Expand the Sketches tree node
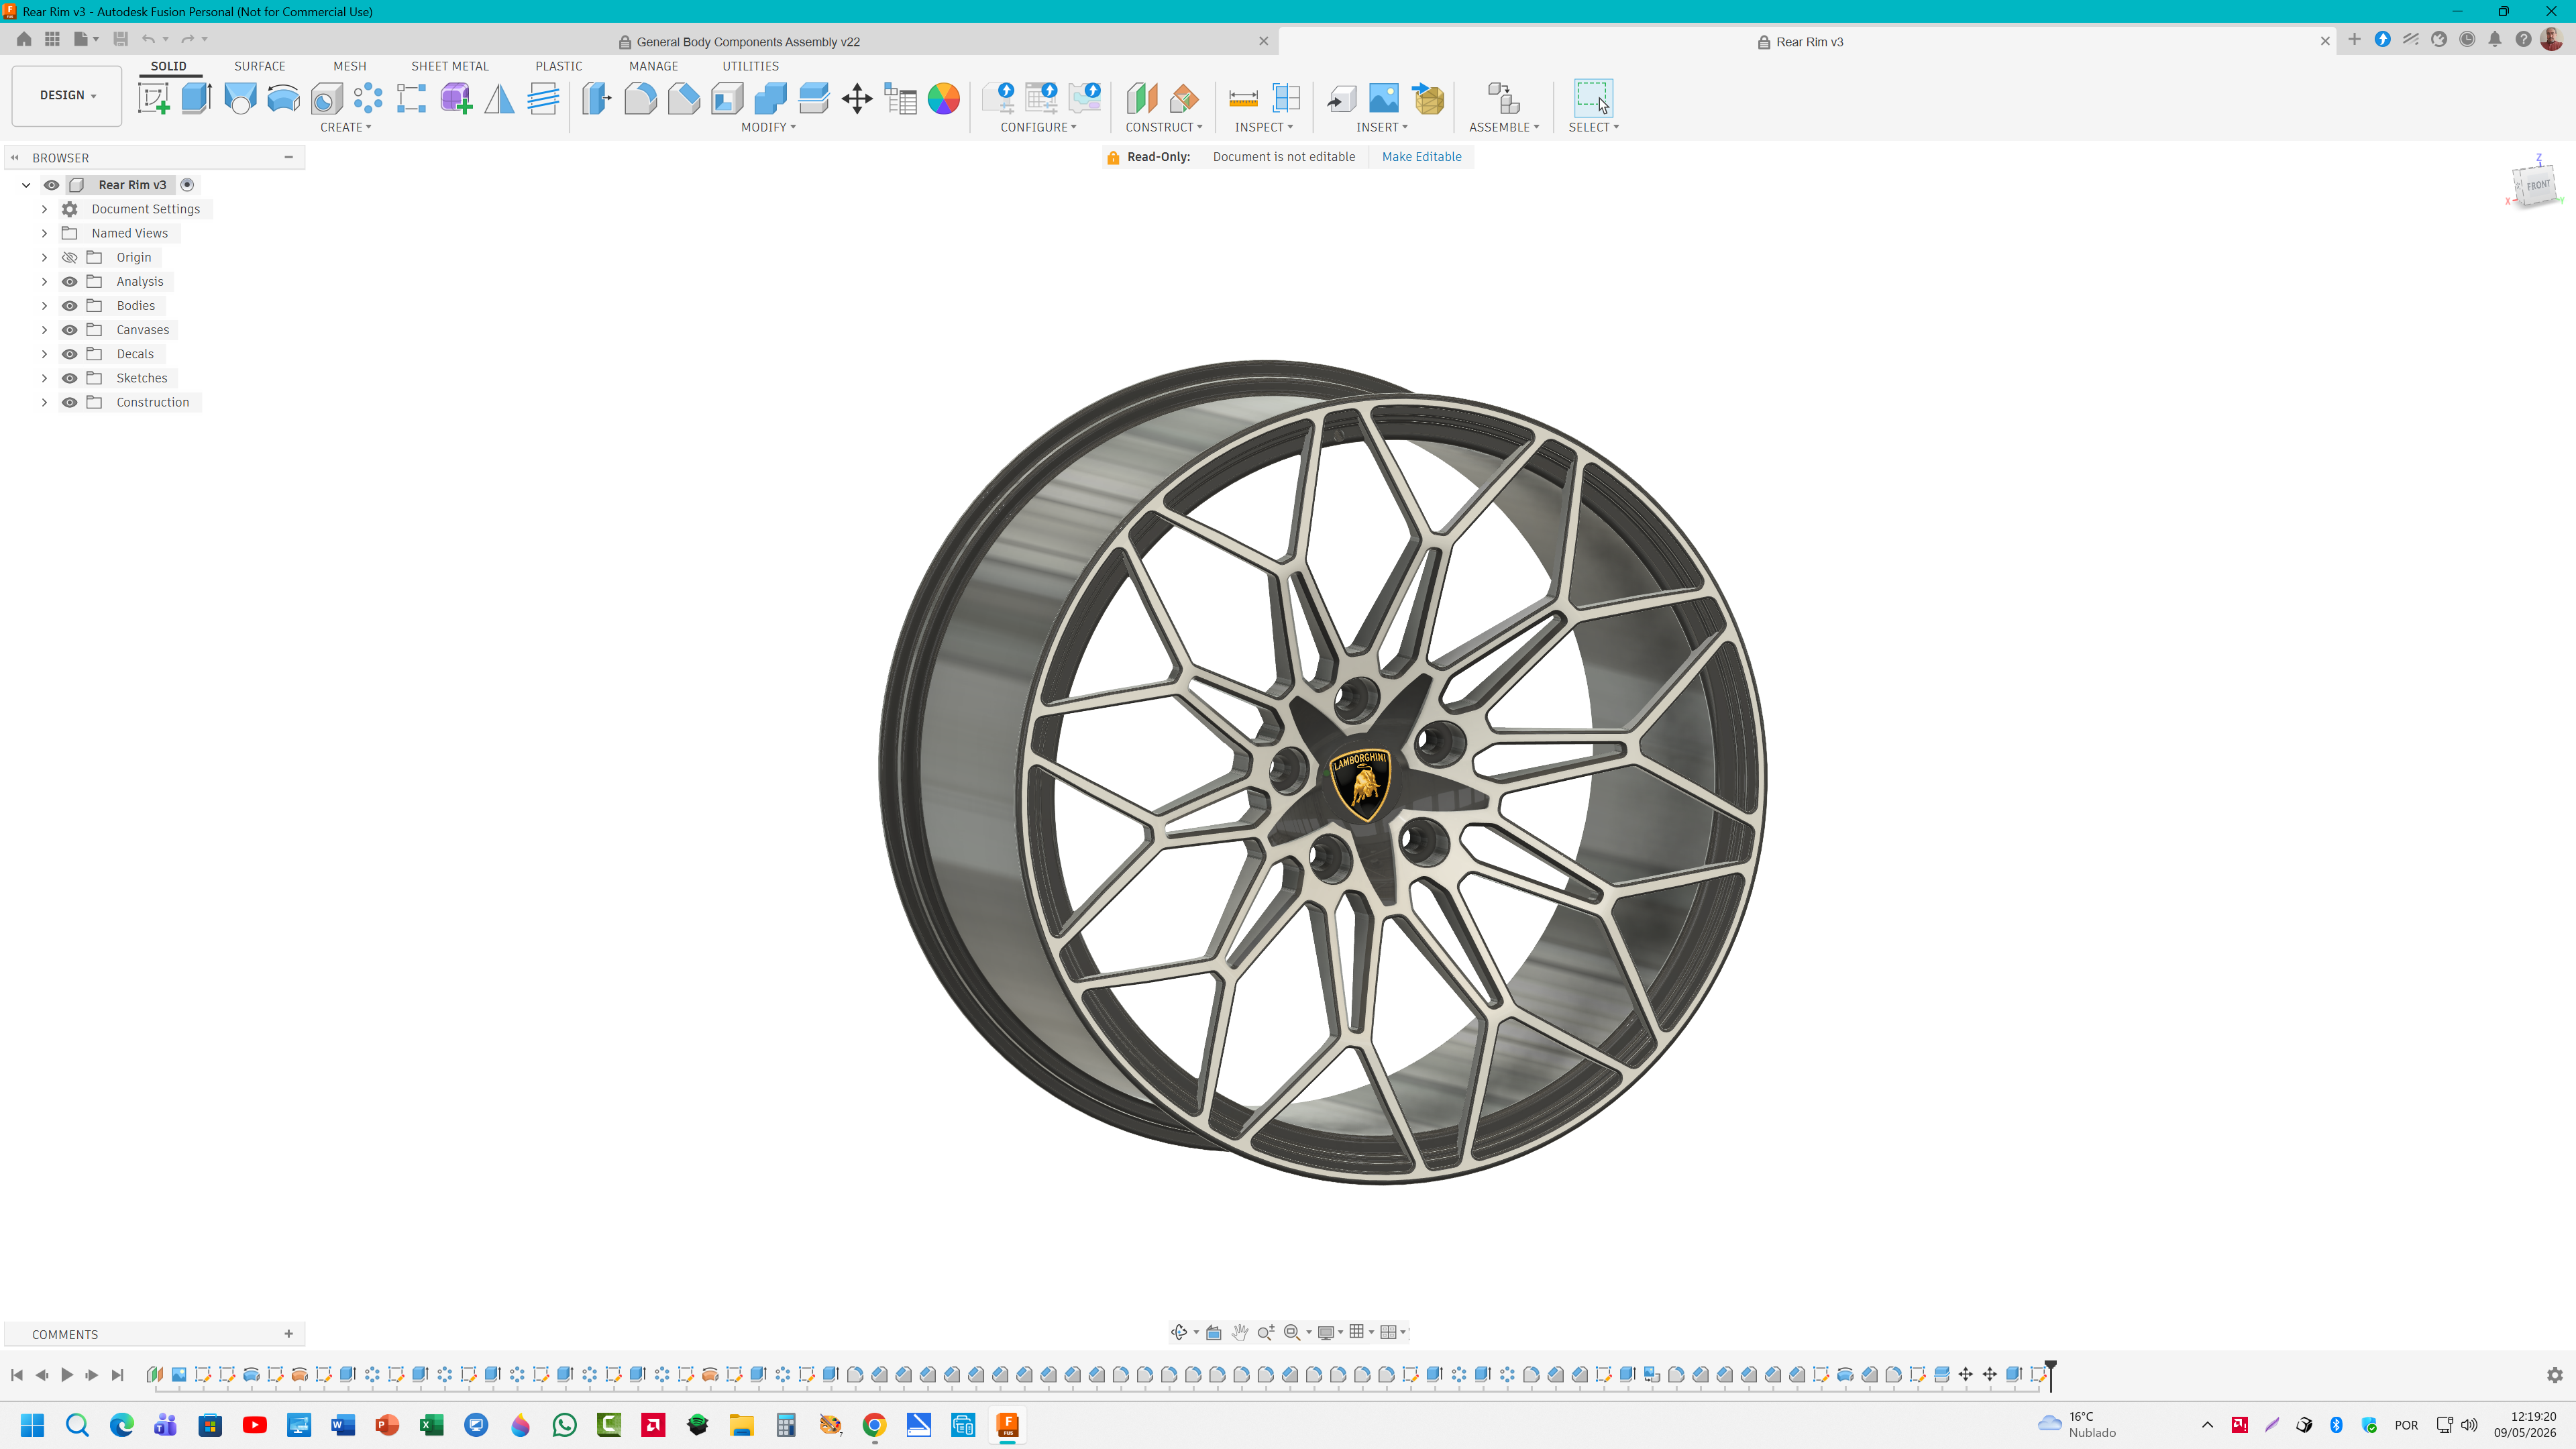The image size is (2576, 1449). 44,378
